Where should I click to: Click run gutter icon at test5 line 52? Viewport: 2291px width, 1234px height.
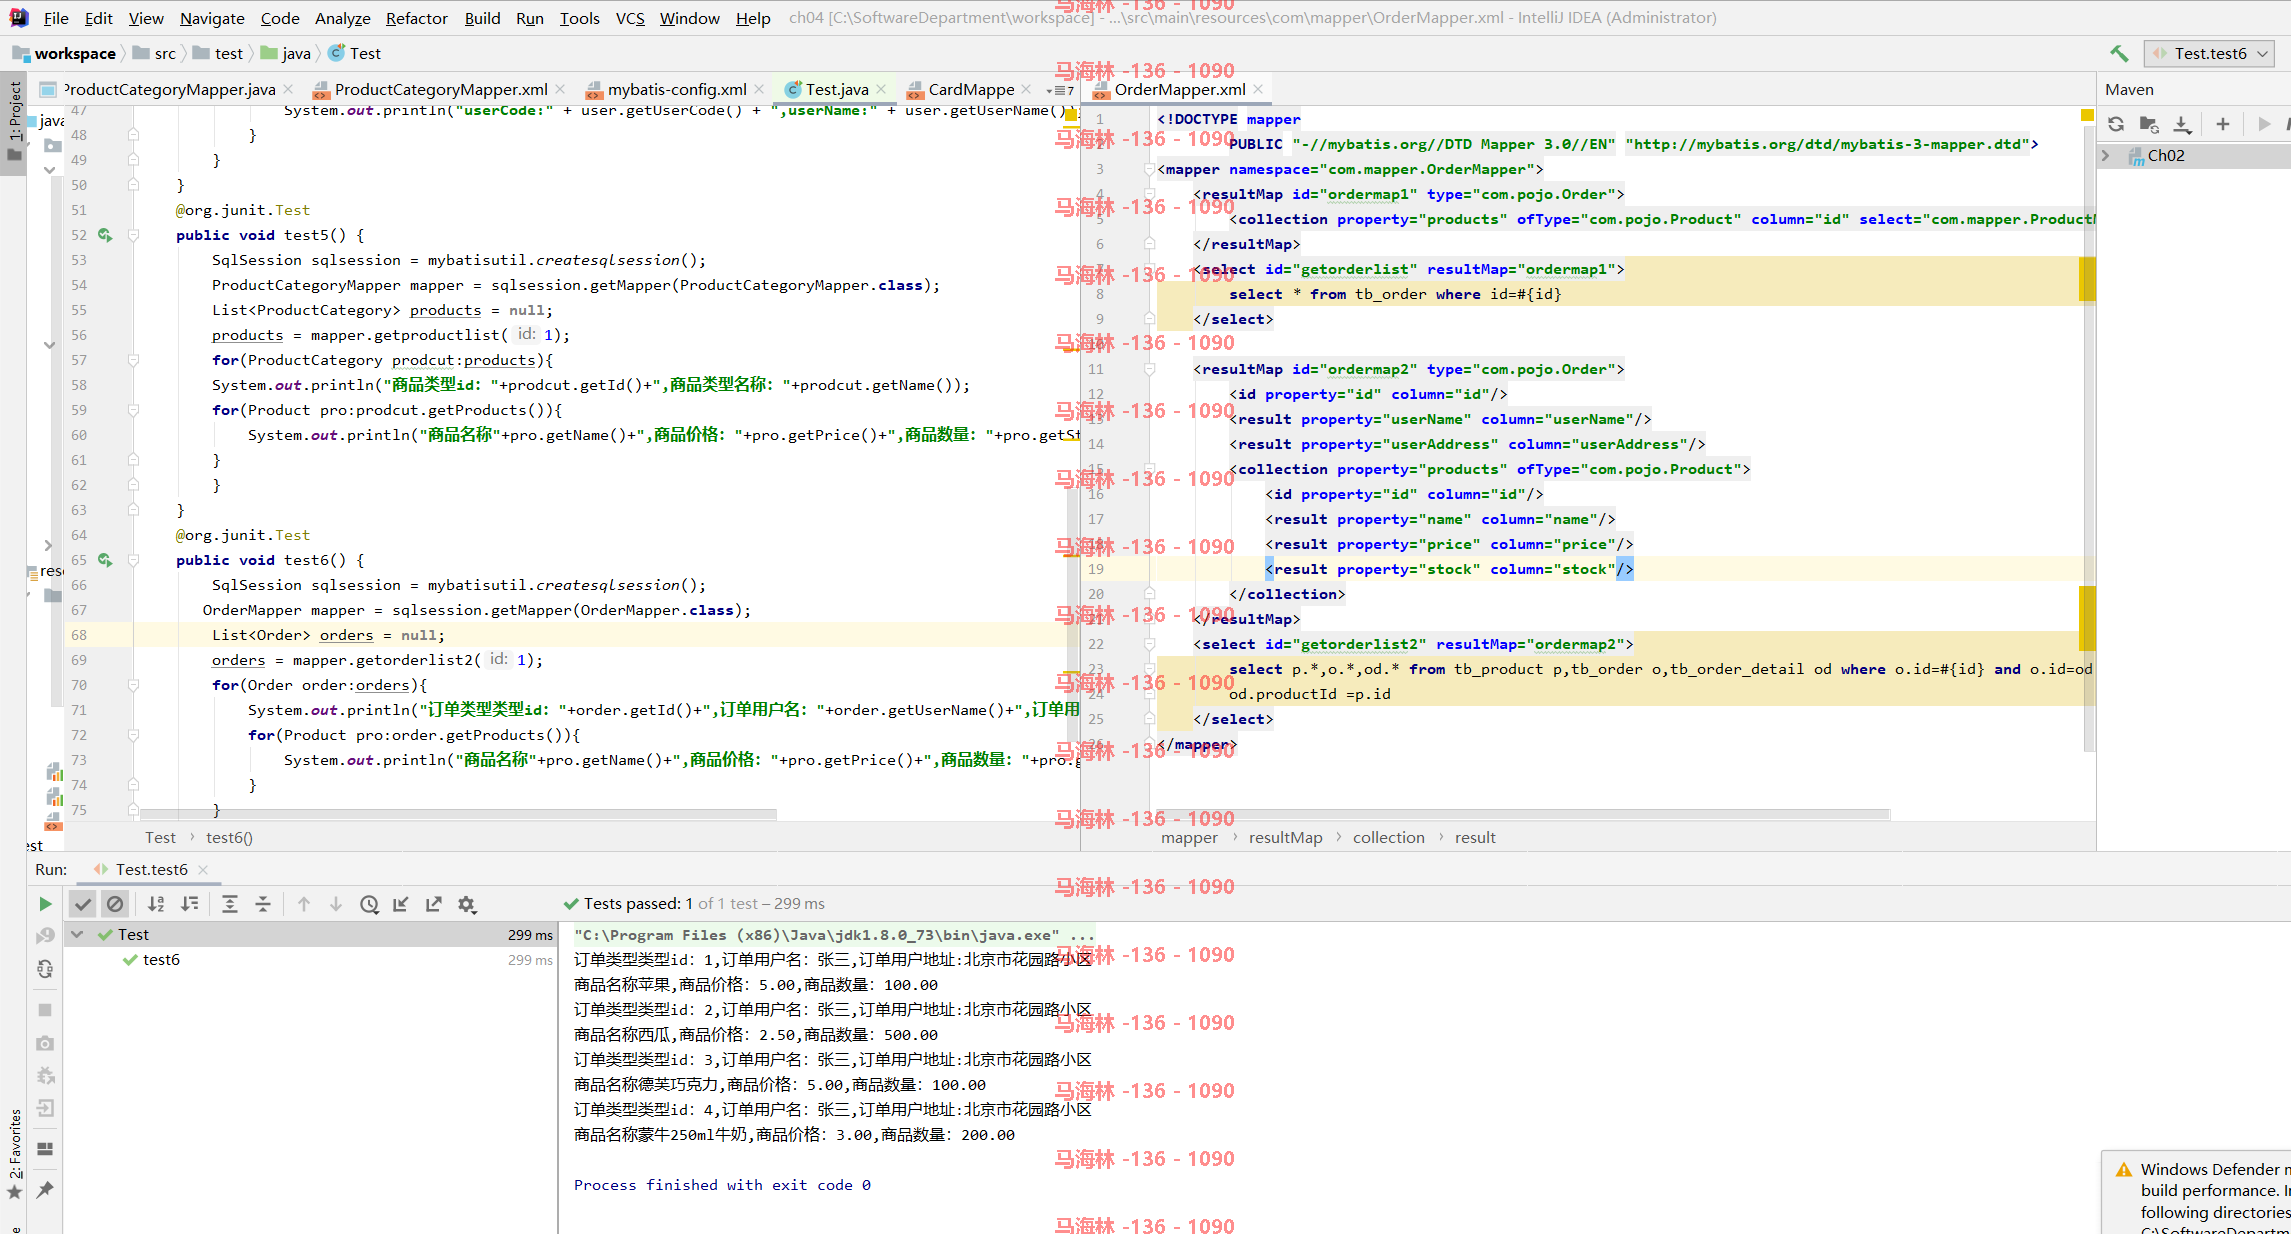(x=105, y=235)
